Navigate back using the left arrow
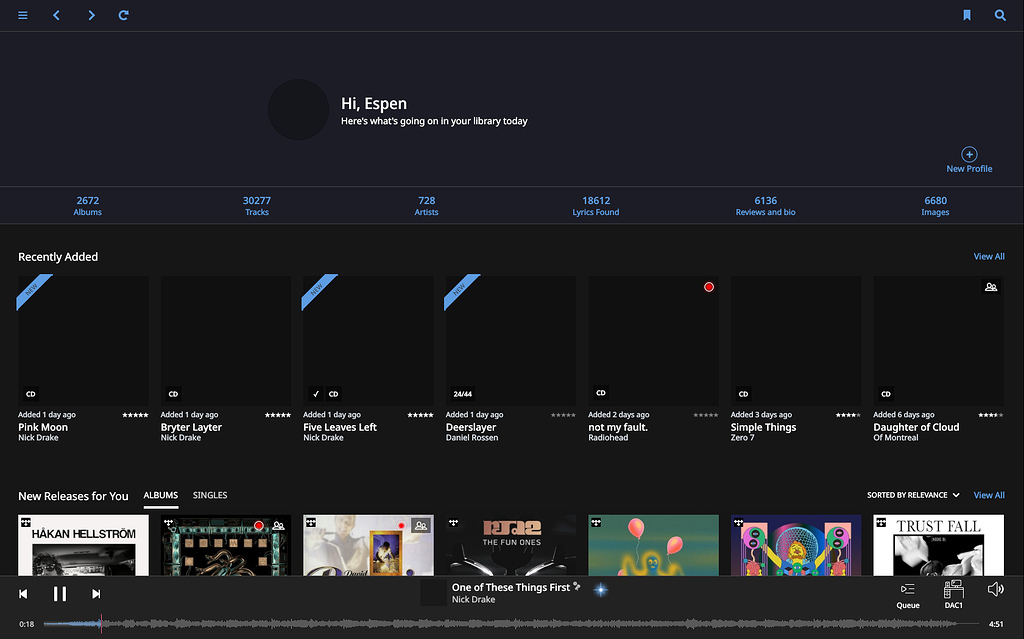The height and width of the screenshot is (639, 1024). 56,15
